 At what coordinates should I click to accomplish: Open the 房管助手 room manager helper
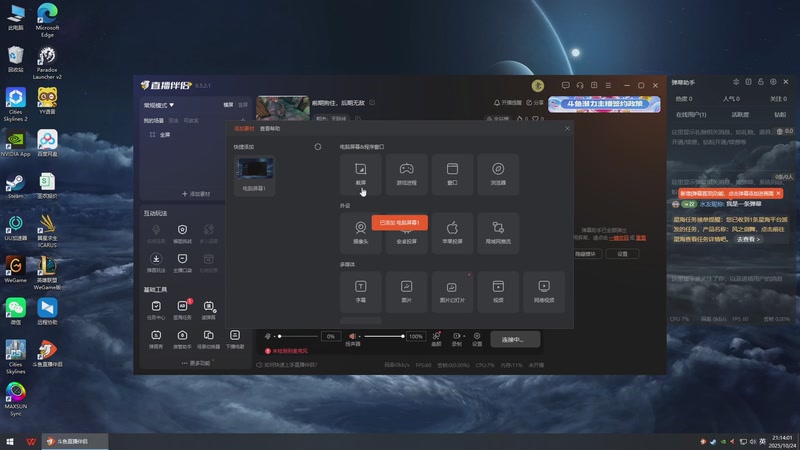coord(182,339)
